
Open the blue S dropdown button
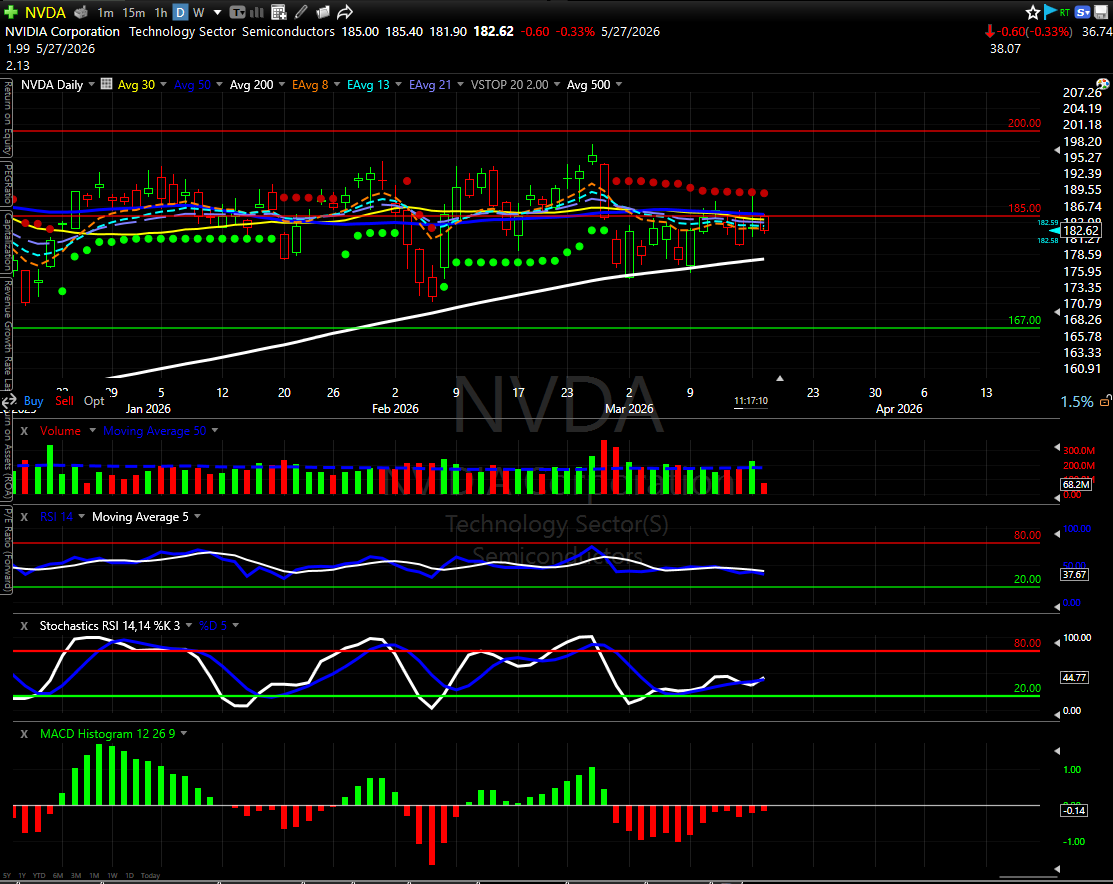click(1082, 12)
